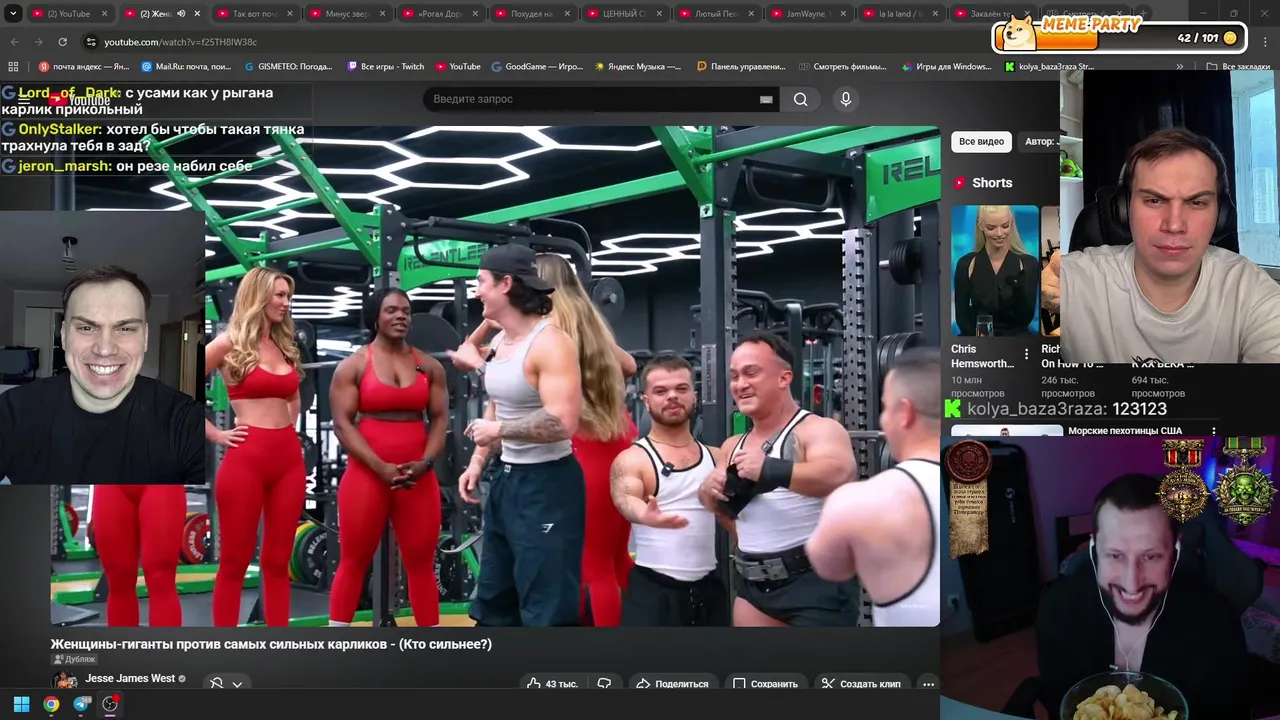Open the Jesse James West channel link
Image resolution: width=1280 pixels, height=720 pixels.
tap(130, 678)
